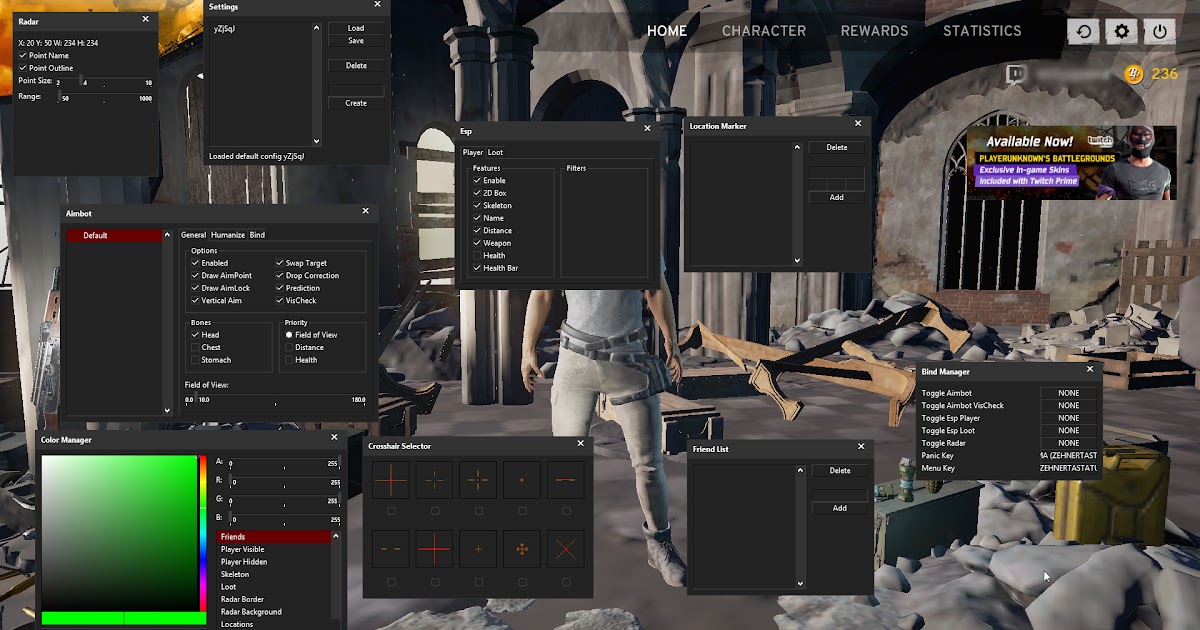The width and height of the screenshot is (1200, 630).
Task: Select the X-shaped diagonal crosshair
Action: tap(566, 549)
